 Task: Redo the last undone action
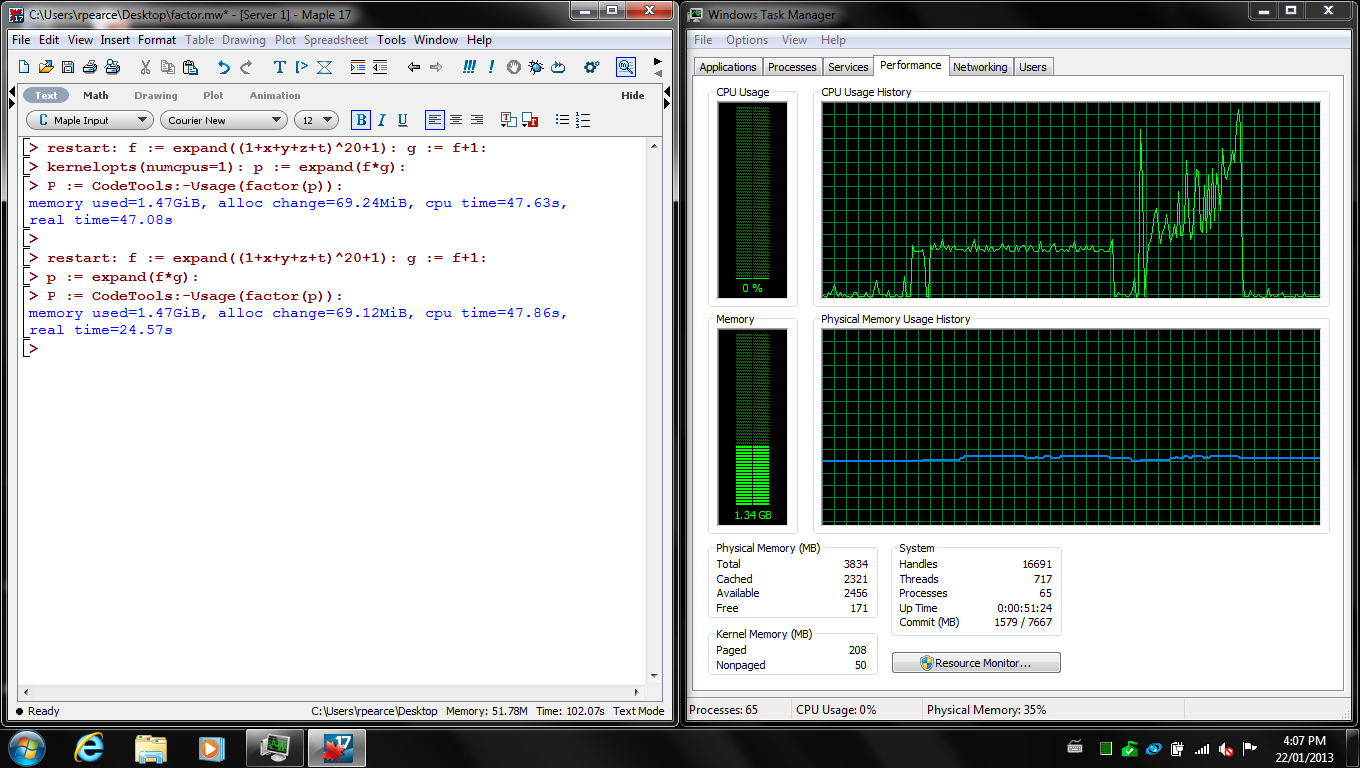coord(246,67)
